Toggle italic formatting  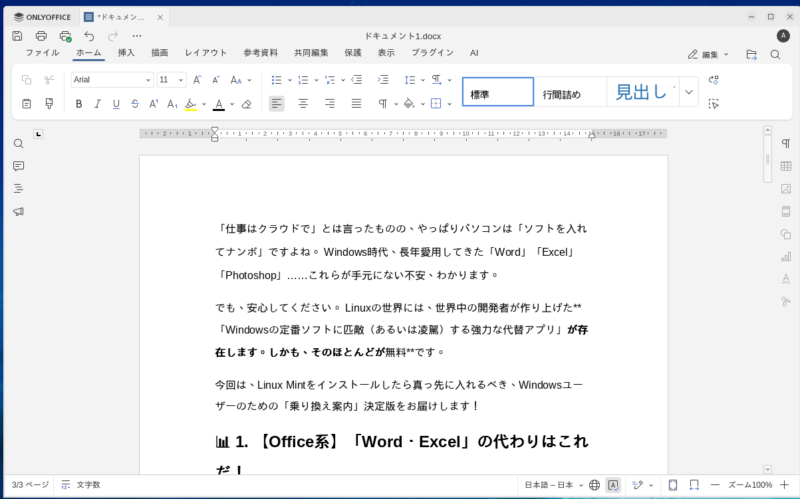coord(97,103)
